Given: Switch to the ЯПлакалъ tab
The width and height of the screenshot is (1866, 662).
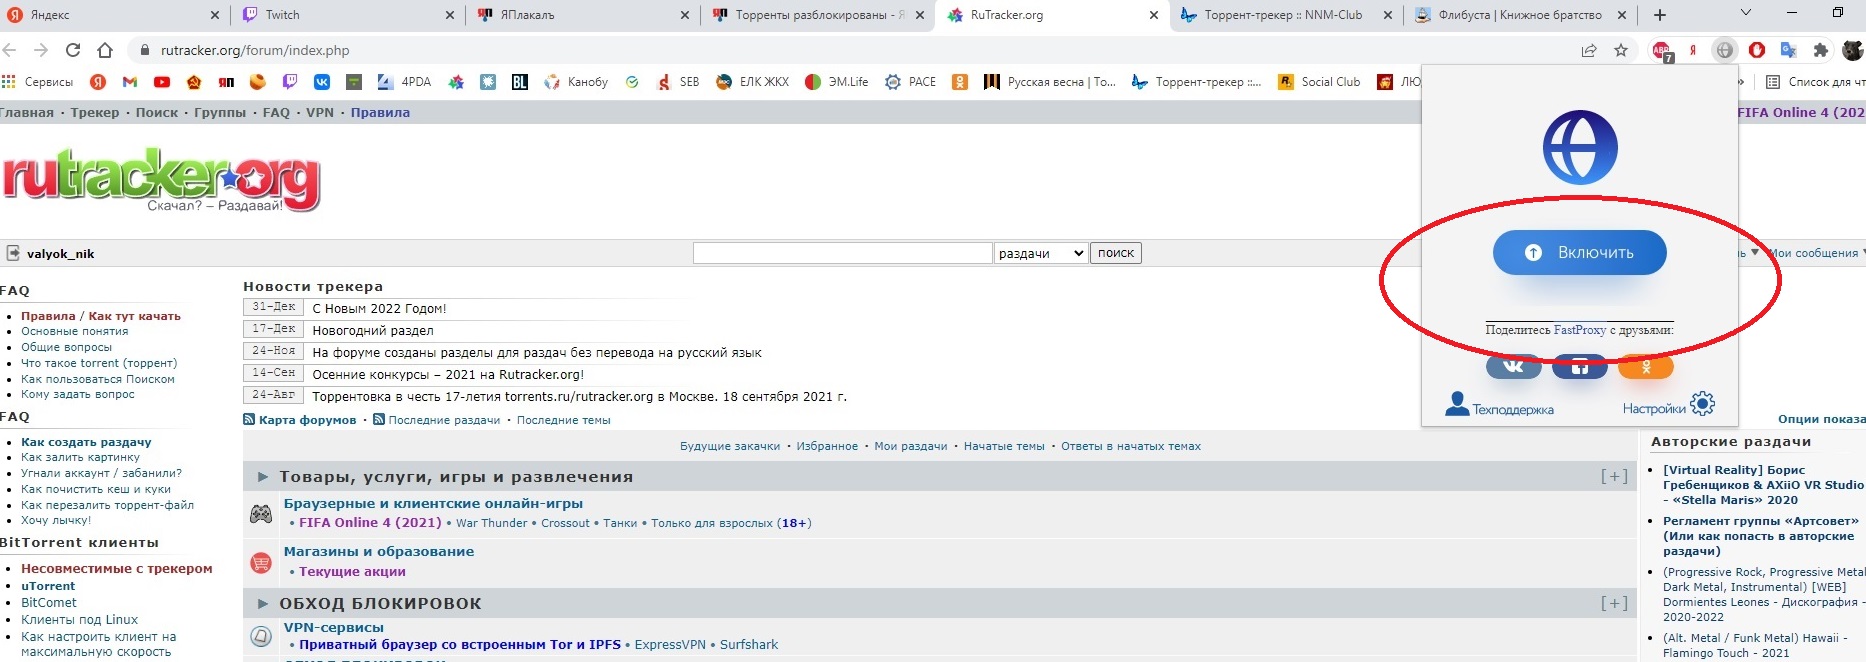Looking at the screenshot, I should point(582,15).
